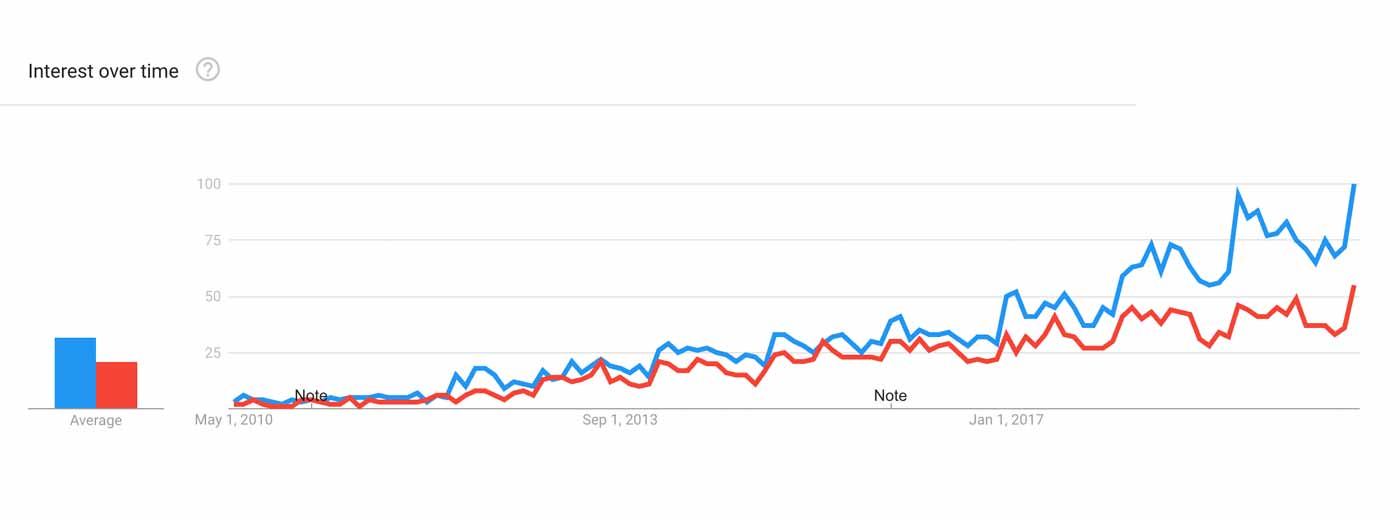This screenshot has height=521, width=1400.
Task: Click the 25 y-axis label
Action: (212, 353)
